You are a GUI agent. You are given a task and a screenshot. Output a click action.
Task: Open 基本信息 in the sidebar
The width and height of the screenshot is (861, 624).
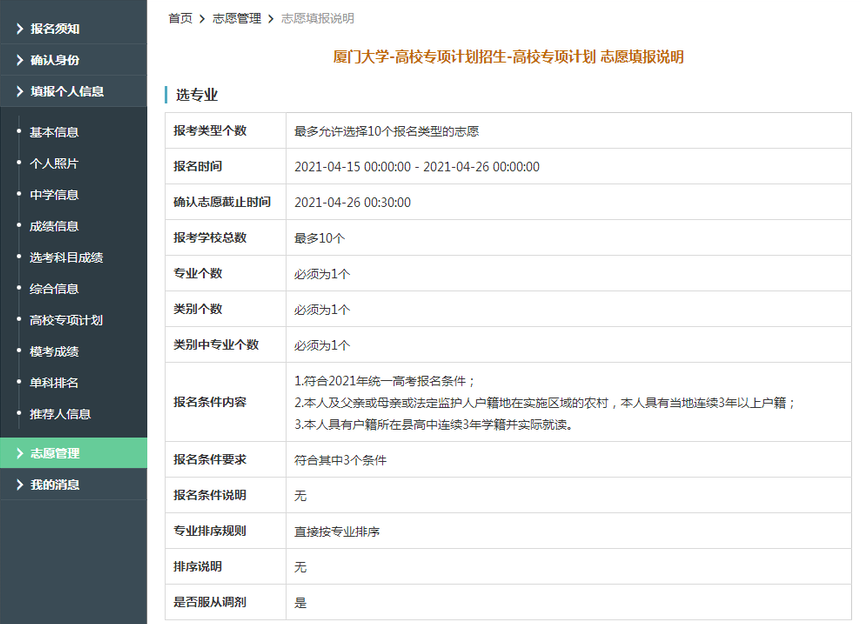[x=54, y=132]
